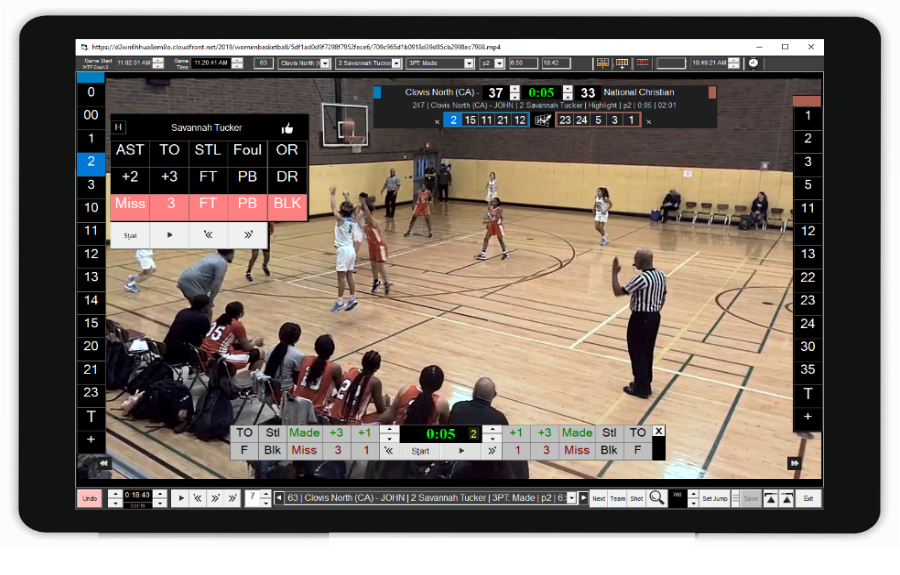Click pink BLK in Savannah Tucker panel
Image resolution: width=900 pixels, height=575 pixels.
(x=287, y=204)
